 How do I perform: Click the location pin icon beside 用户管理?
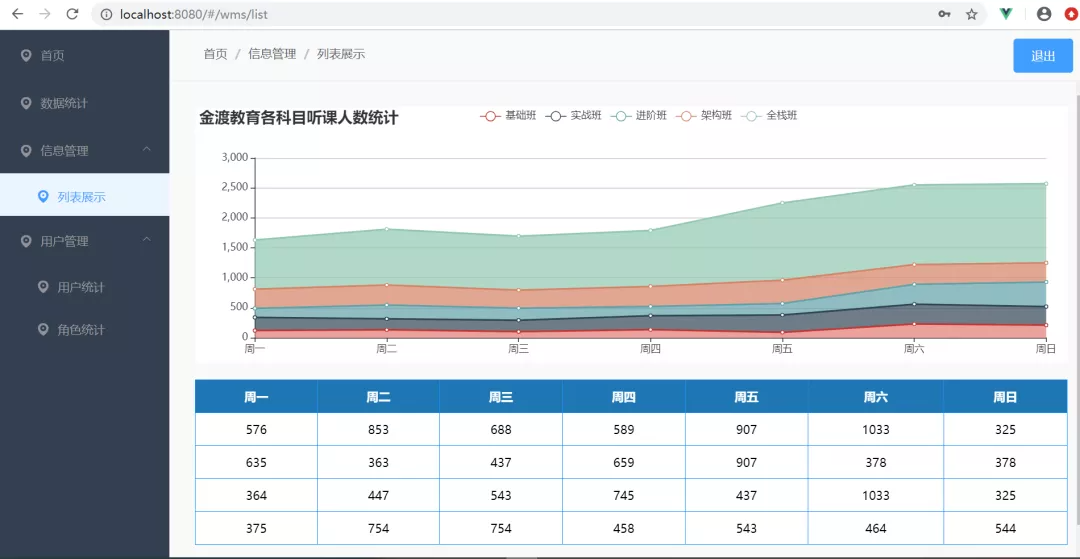pos(26,241)
